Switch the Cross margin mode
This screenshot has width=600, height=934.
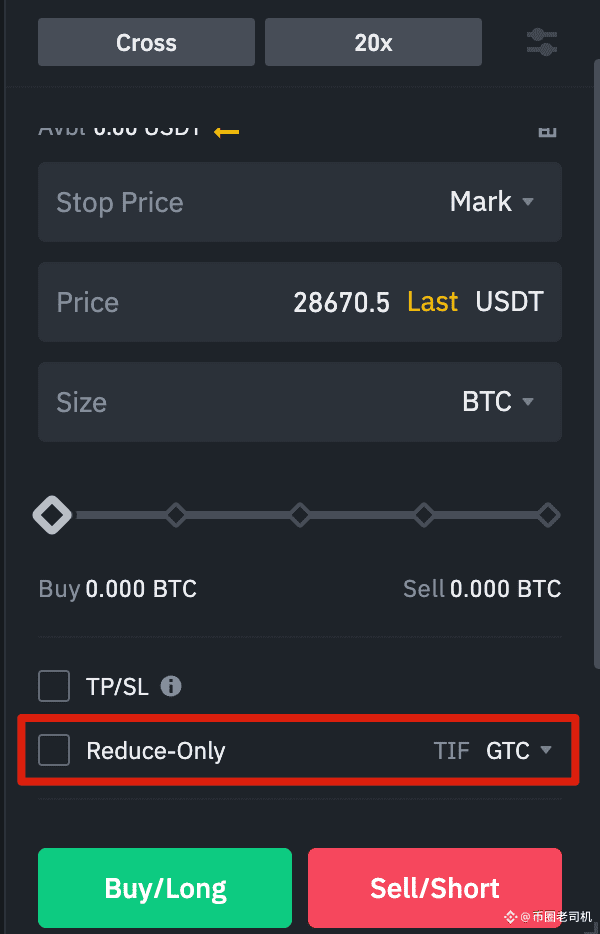coord(147,42)
